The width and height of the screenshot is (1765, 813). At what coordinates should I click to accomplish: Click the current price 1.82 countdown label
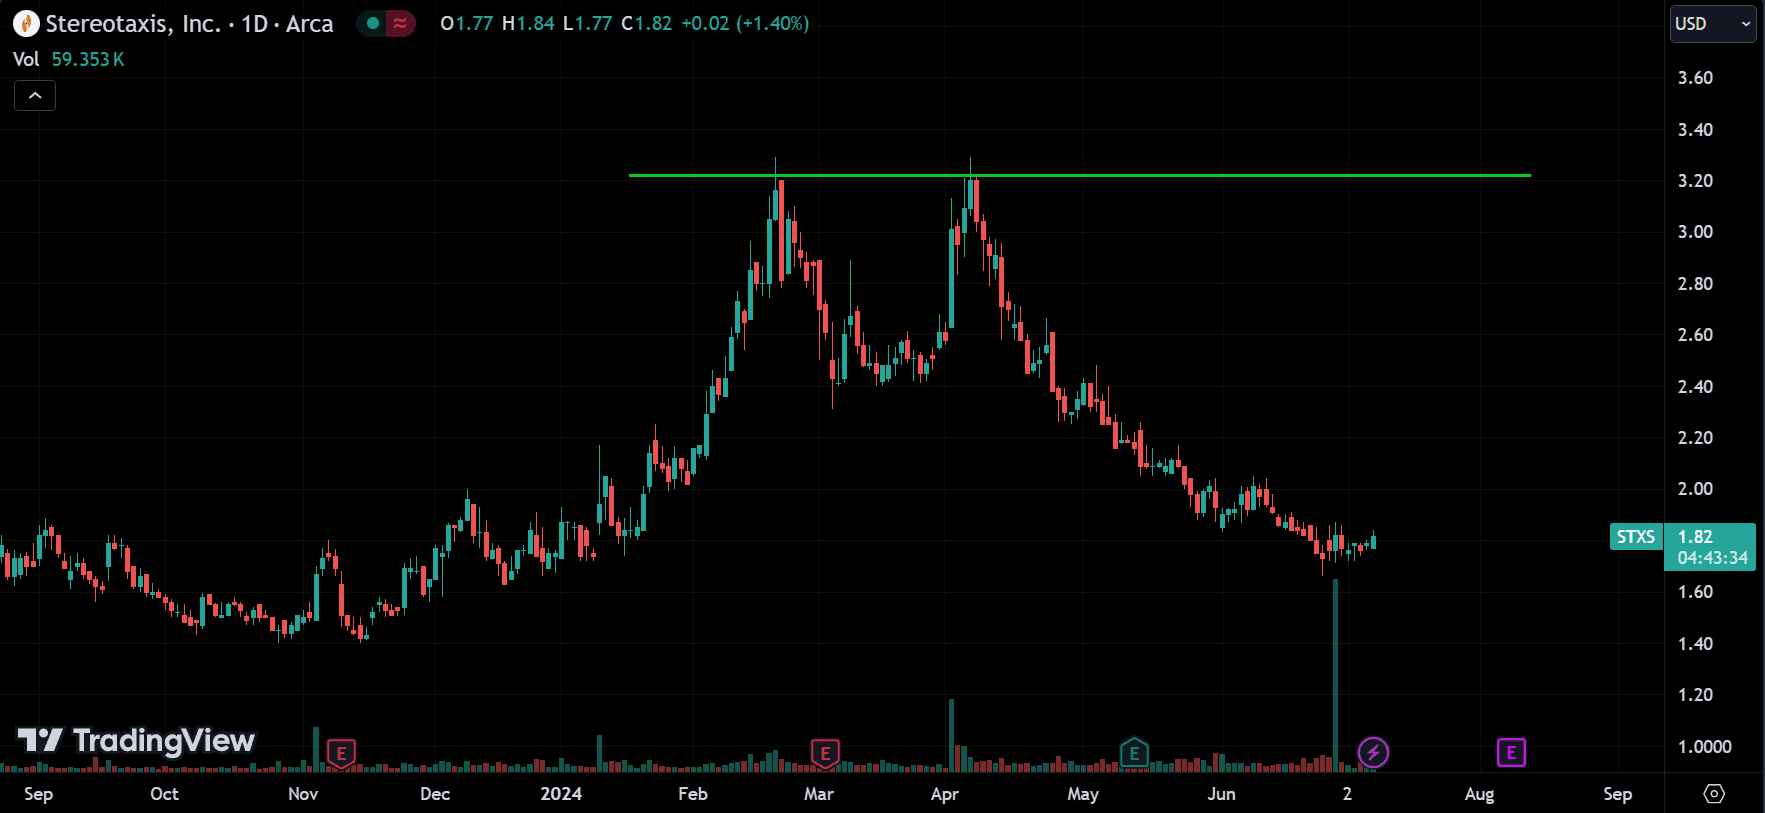pos(1712,547)
